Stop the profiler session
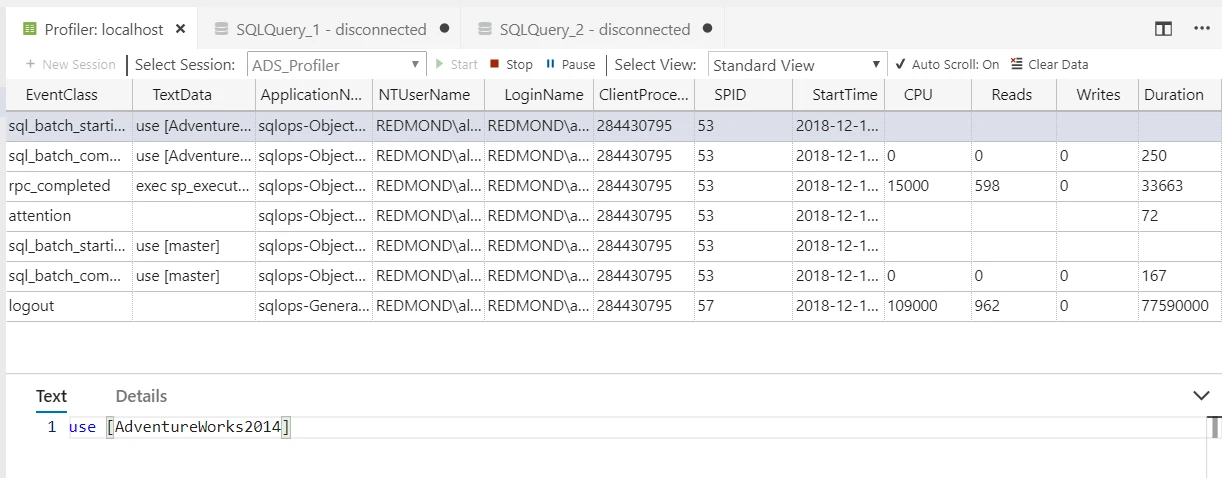 click(511, 64)
